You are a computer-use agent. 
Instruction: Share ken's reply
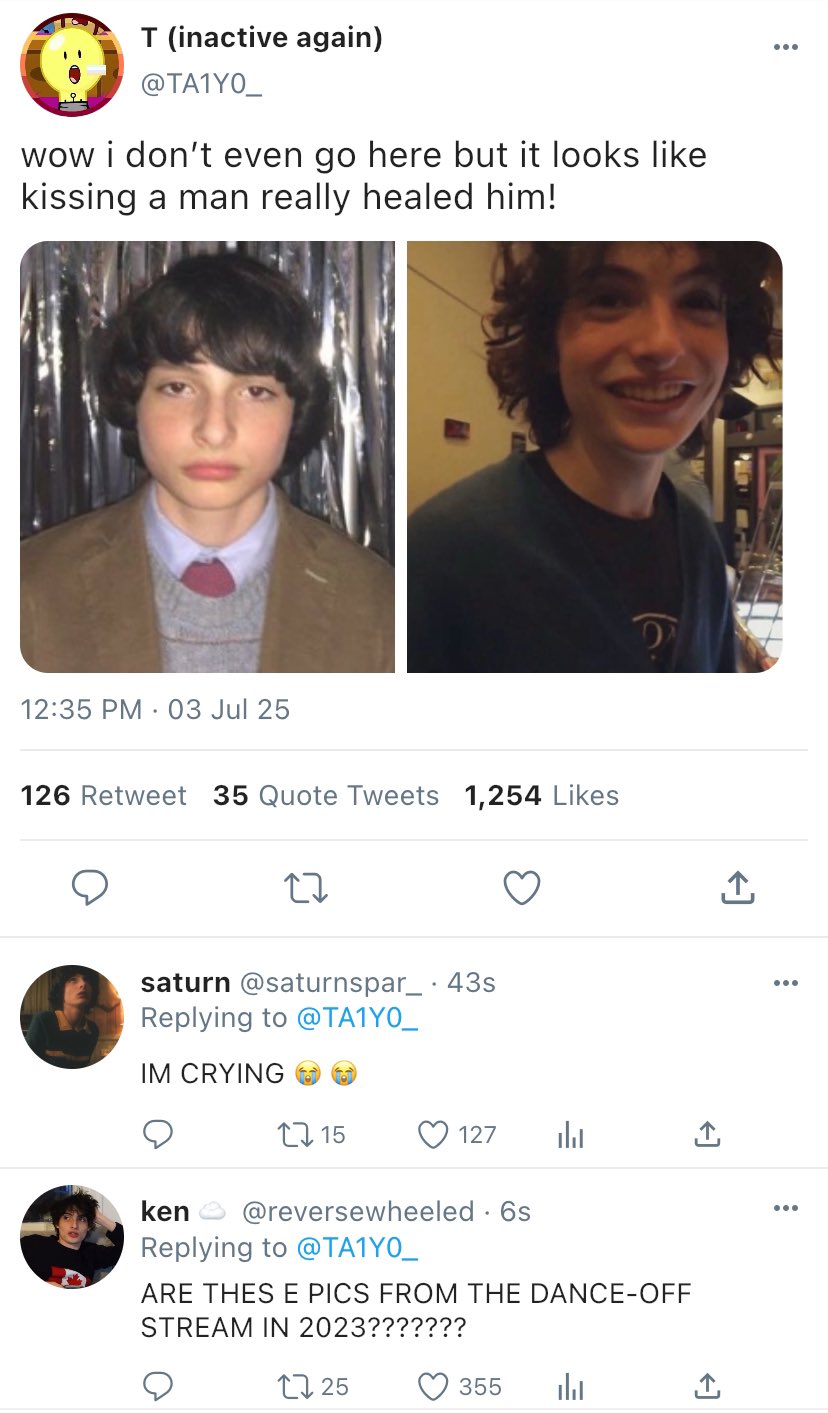[x=706, y=1386]
